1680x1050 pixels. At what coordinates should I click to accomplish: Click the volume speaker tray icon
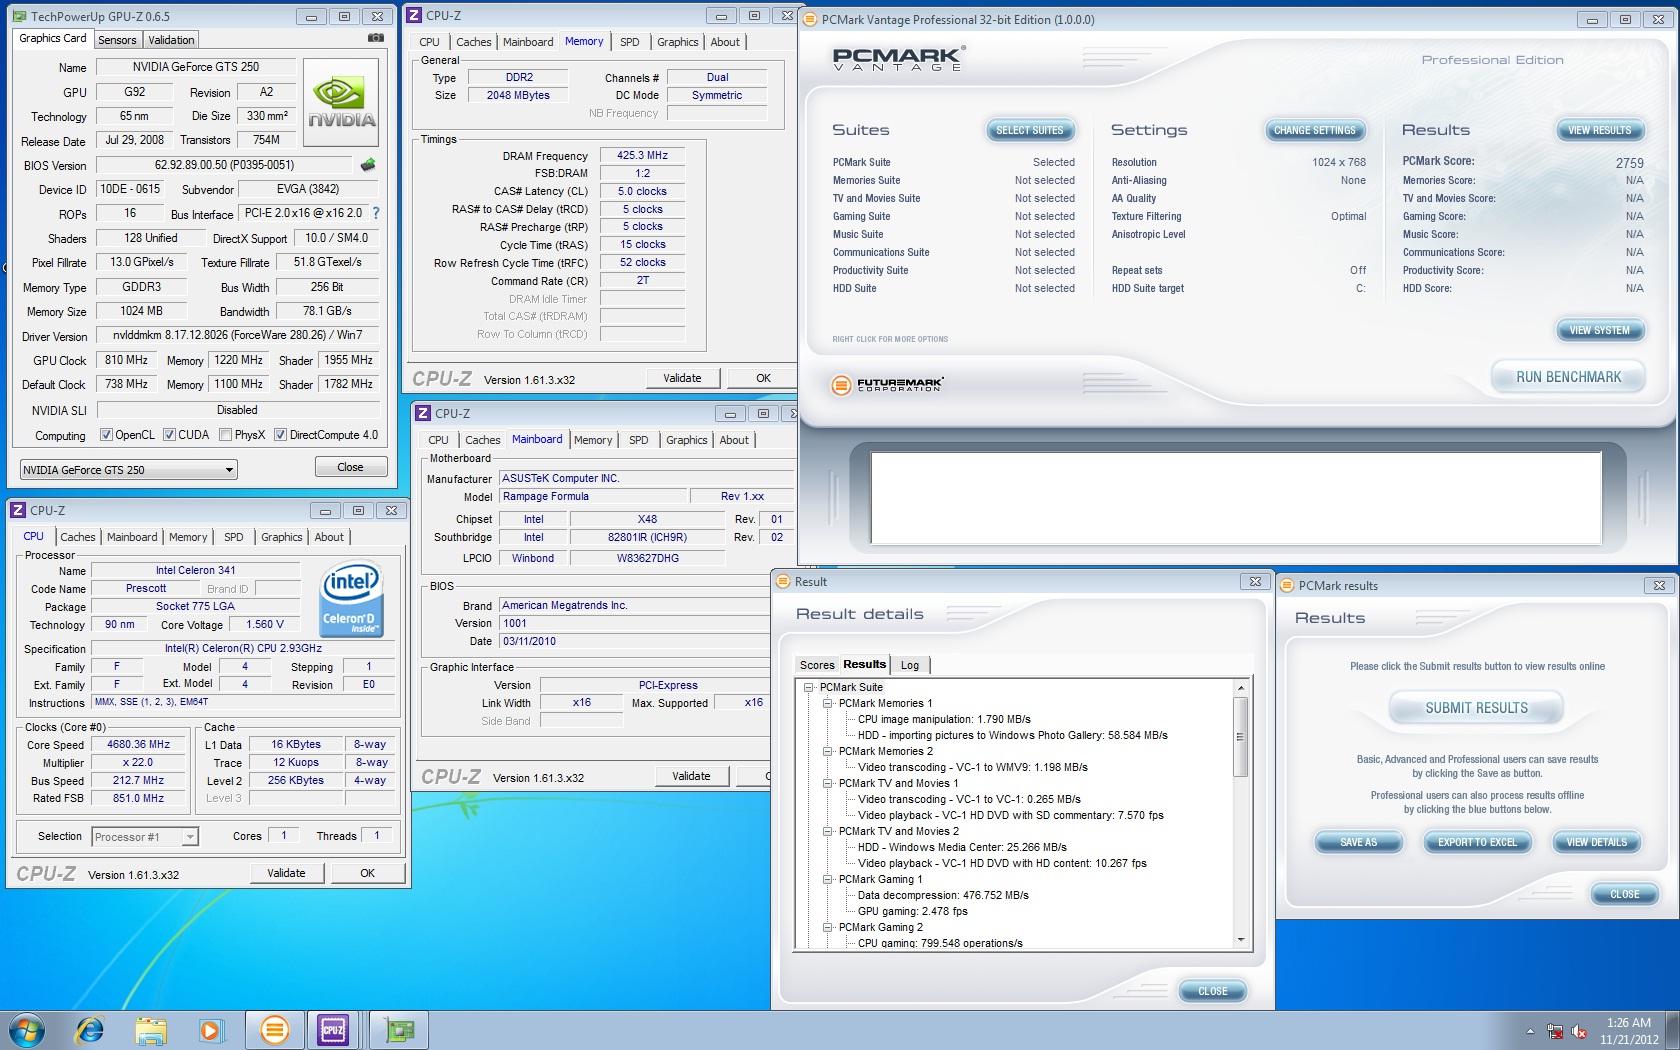pyautogui.click(x=1580, y=1032)
